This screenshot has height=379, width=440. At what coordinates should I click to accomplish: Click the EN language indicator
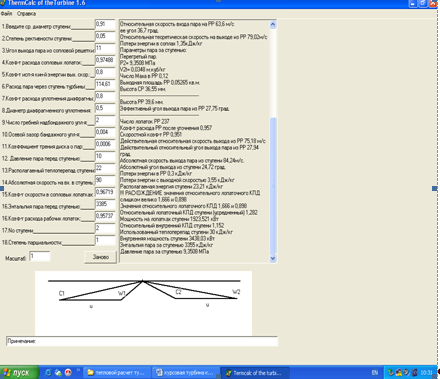click(x=375, y=373)
